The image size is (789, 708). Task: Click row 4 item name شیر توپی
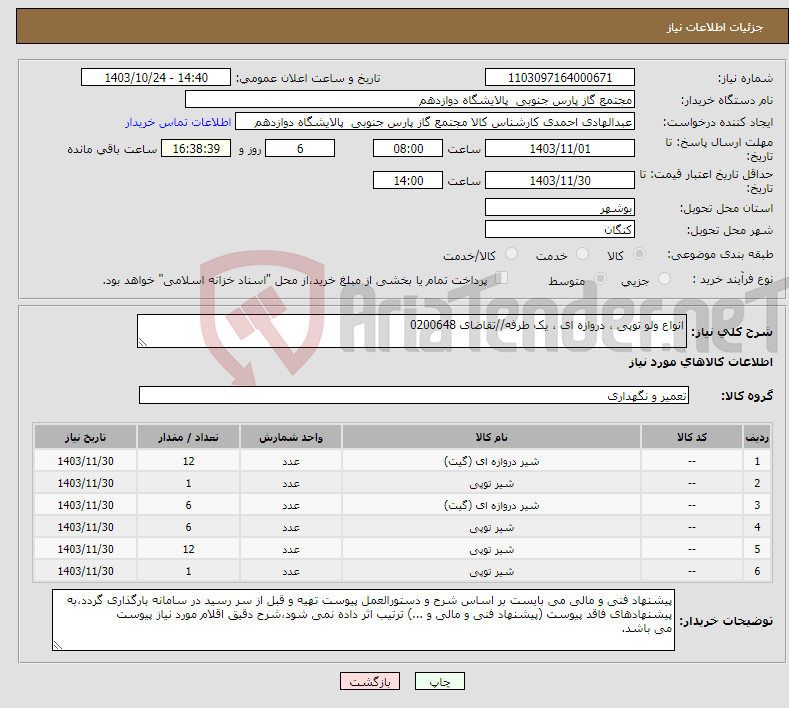click(491, 527)
